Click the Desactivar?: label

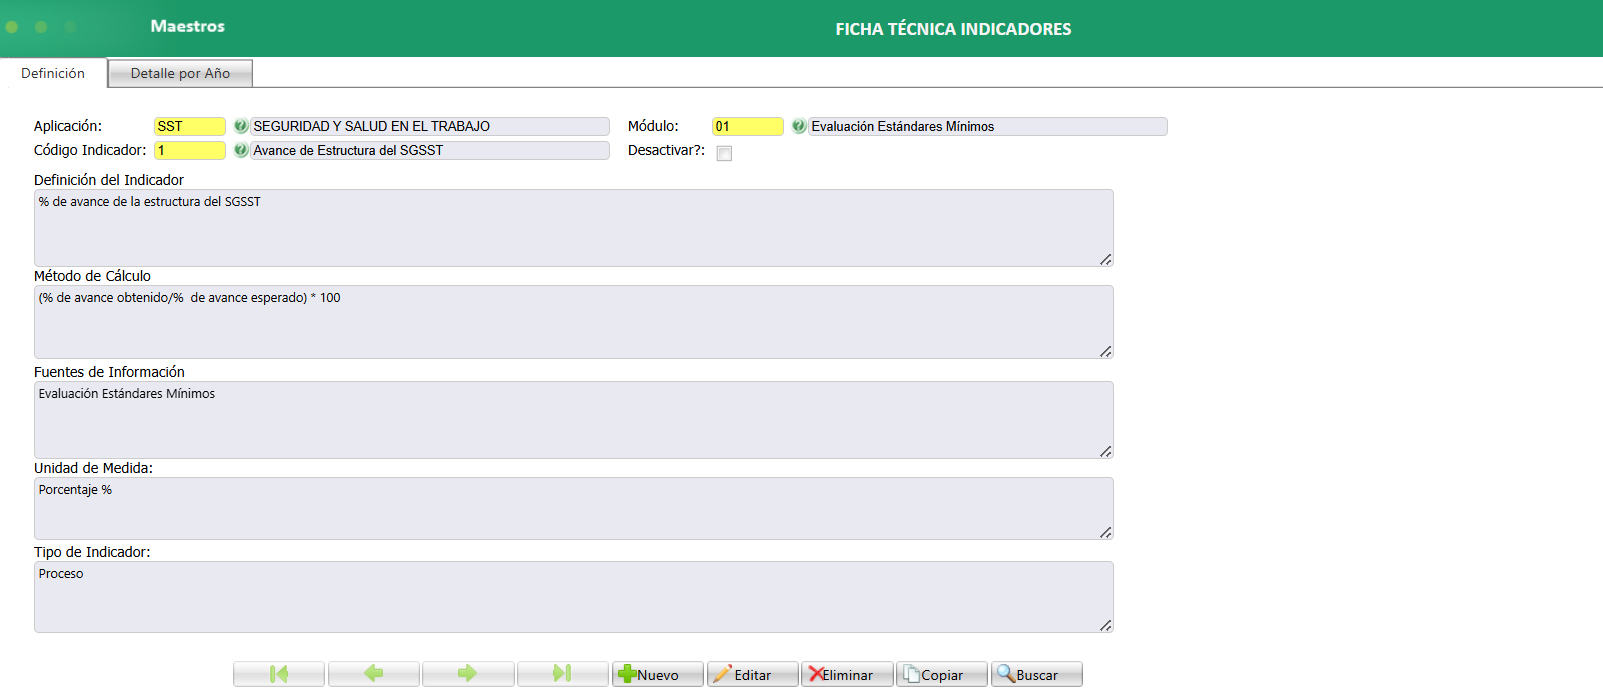[x=666, y=150]
